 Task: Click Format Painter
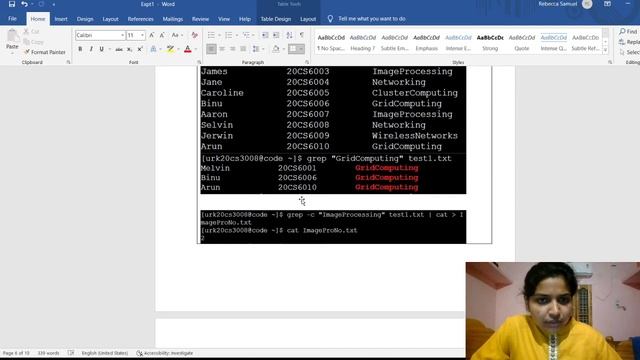(x=44, y=52)
